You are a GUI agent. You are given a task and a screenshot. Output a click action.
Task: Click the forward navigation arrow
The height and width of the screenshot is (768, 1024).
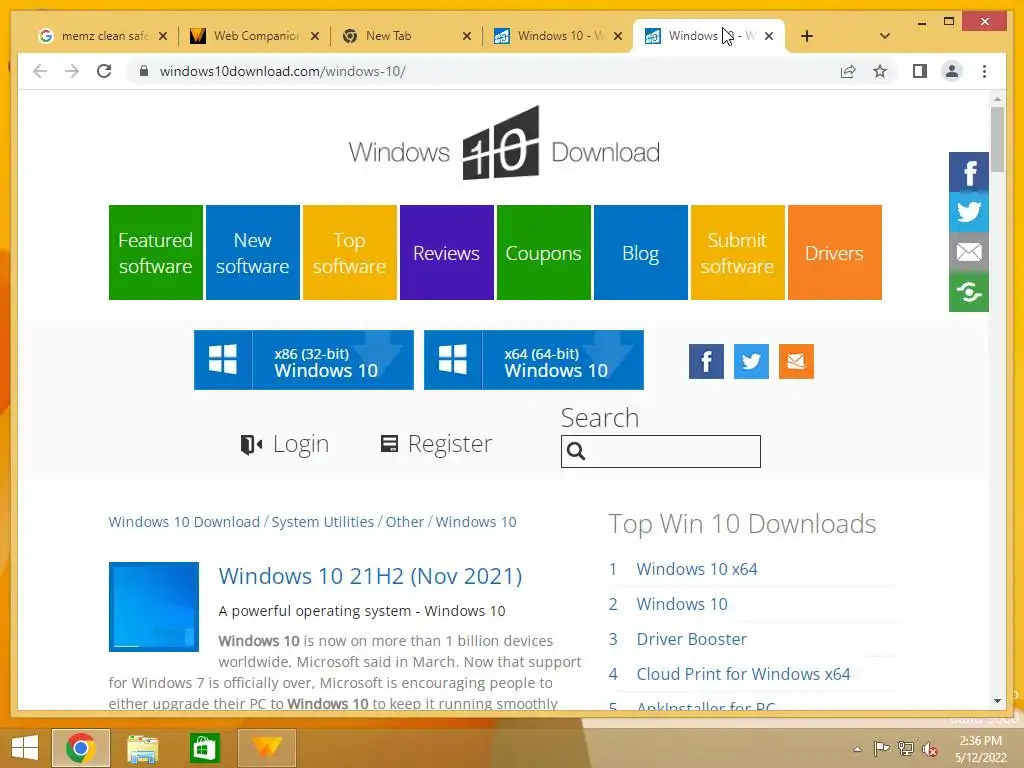click(72, 71)
